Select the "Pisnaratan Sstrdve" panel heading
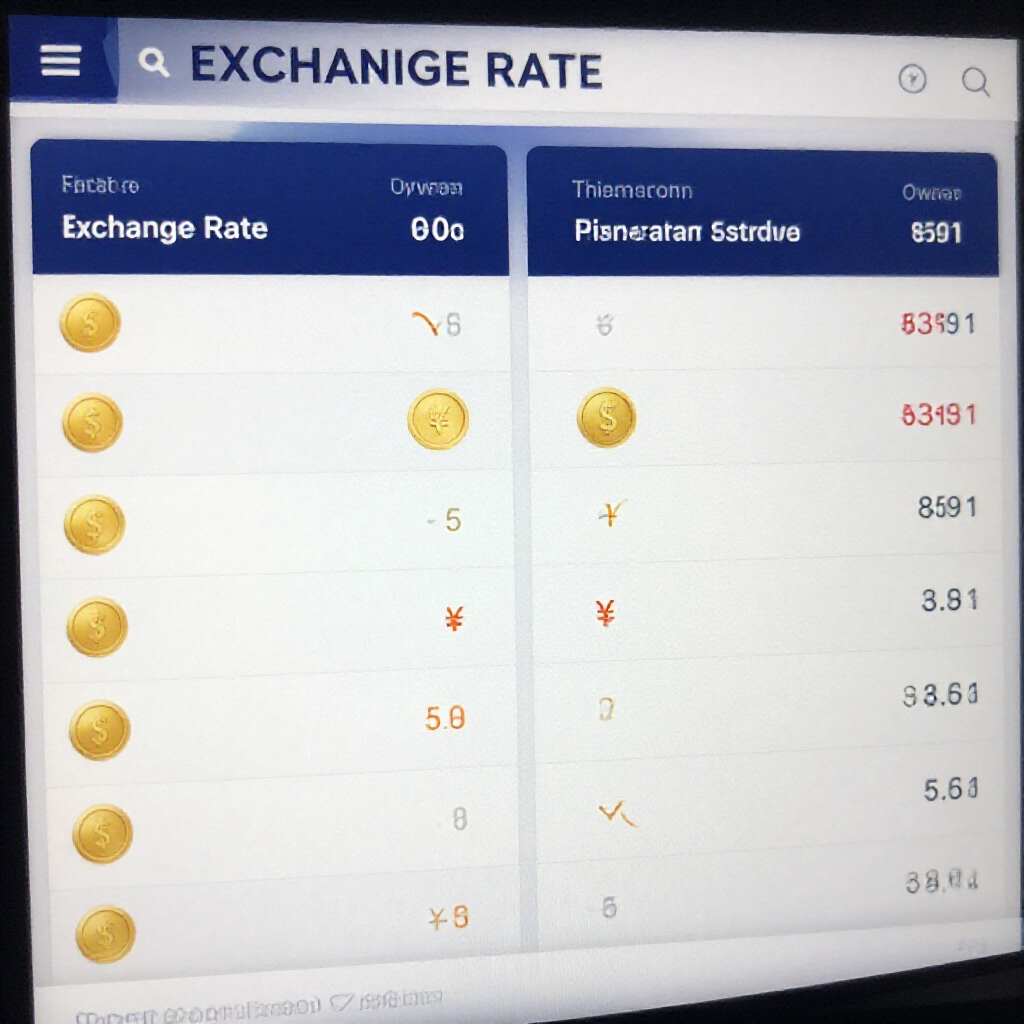1024x1024 pixels. coord(687,232)
